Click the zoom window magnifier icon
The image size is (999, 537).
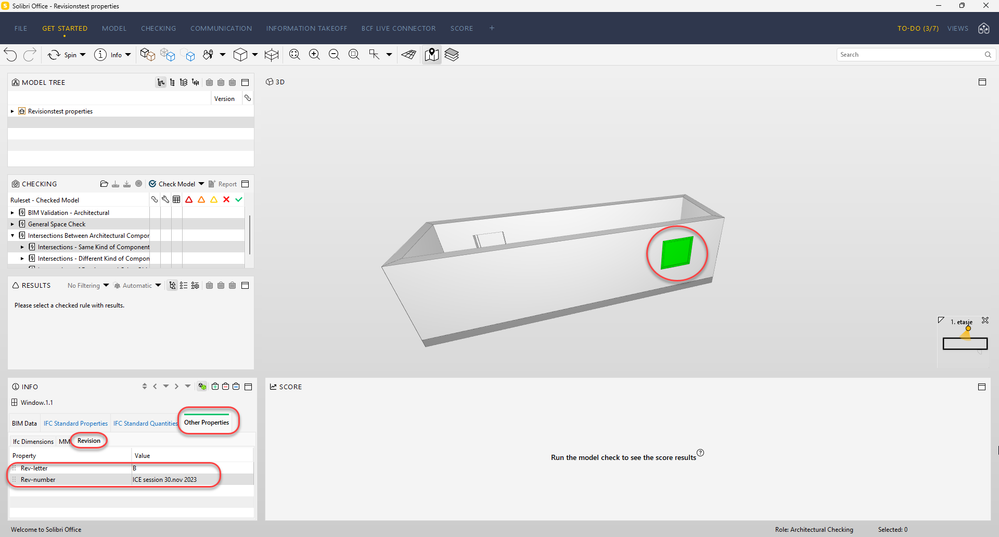pyautogui.click(x=354, y=55)
